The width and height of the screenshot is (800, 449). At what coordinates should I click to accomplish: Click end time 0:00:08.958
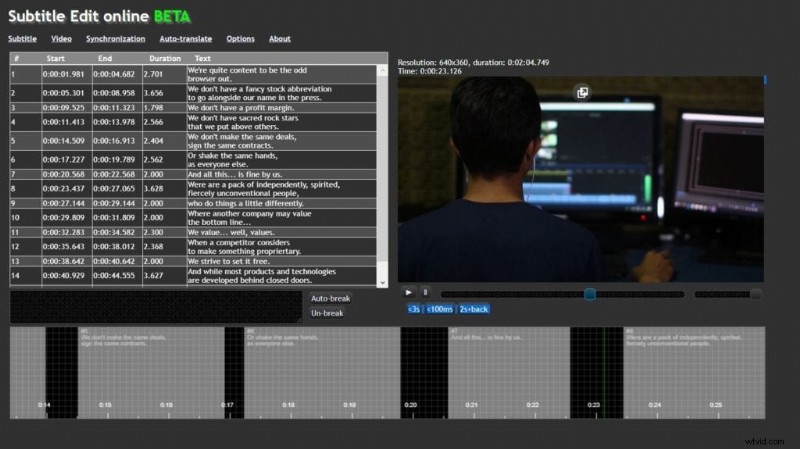pyautogui.click(x=114, y=93)
